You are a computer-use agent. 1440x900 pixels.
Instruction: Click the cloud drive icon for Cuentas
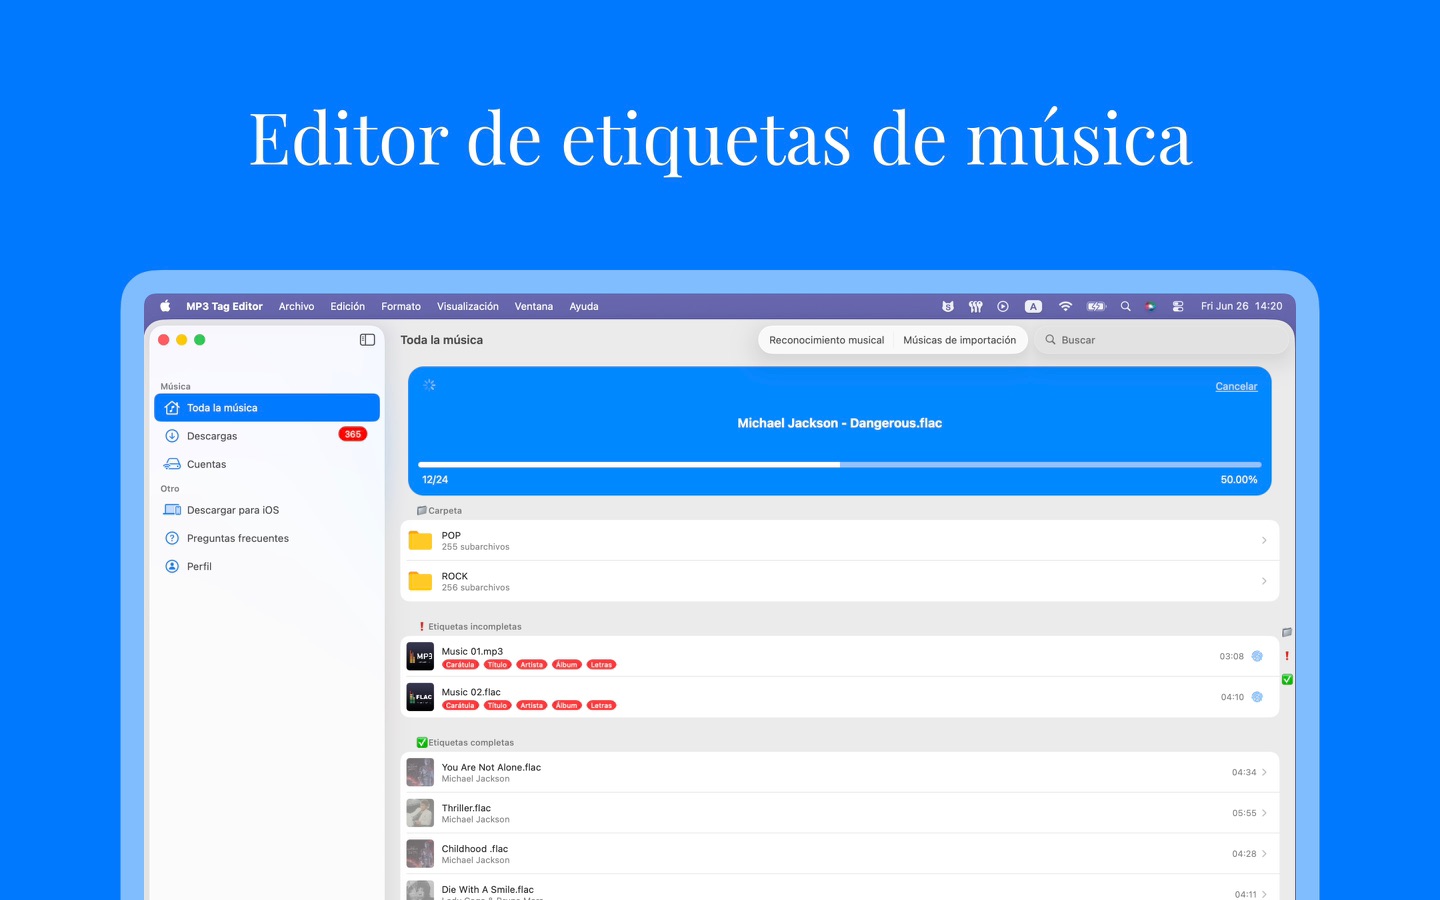(x=172, y=464)
